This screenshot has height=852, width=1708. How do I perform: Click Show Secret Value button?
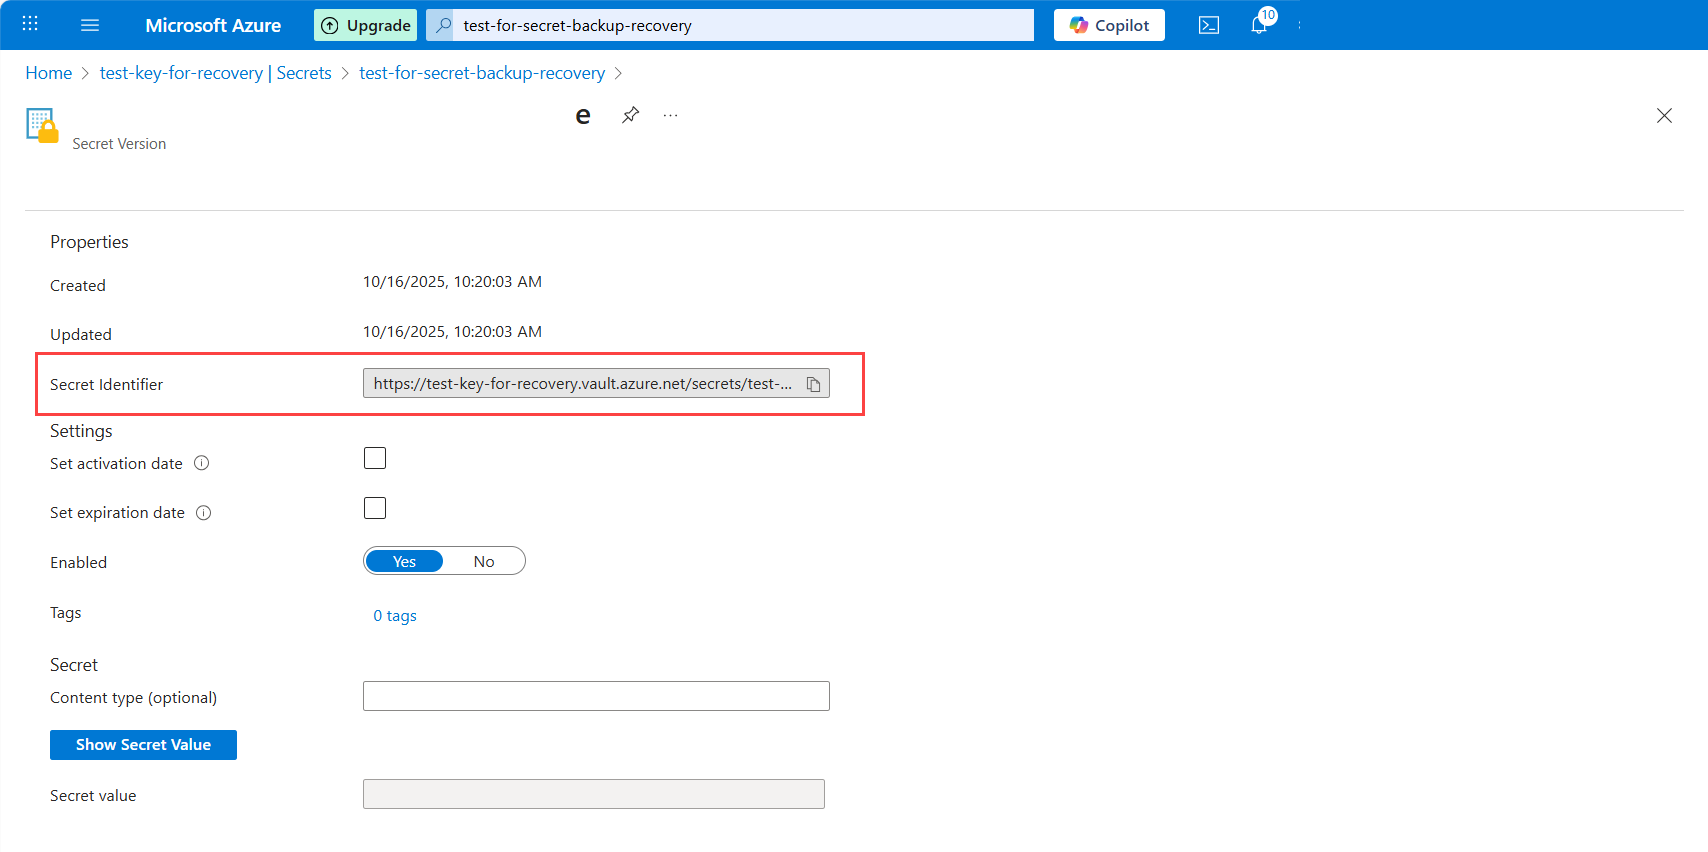point(143,745)
